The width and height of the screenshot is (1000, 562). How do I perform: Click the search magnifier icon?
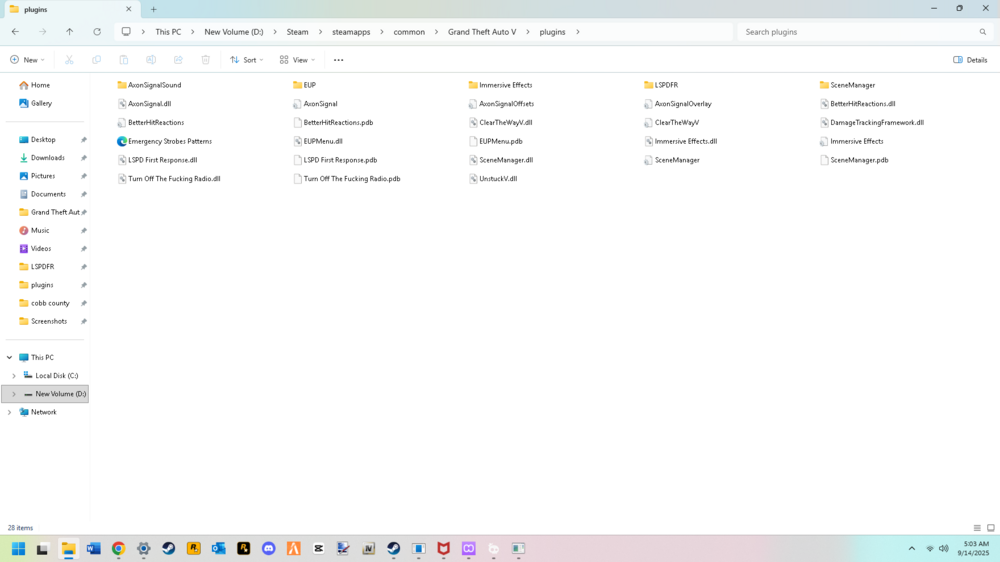click(x=983, y=32)
